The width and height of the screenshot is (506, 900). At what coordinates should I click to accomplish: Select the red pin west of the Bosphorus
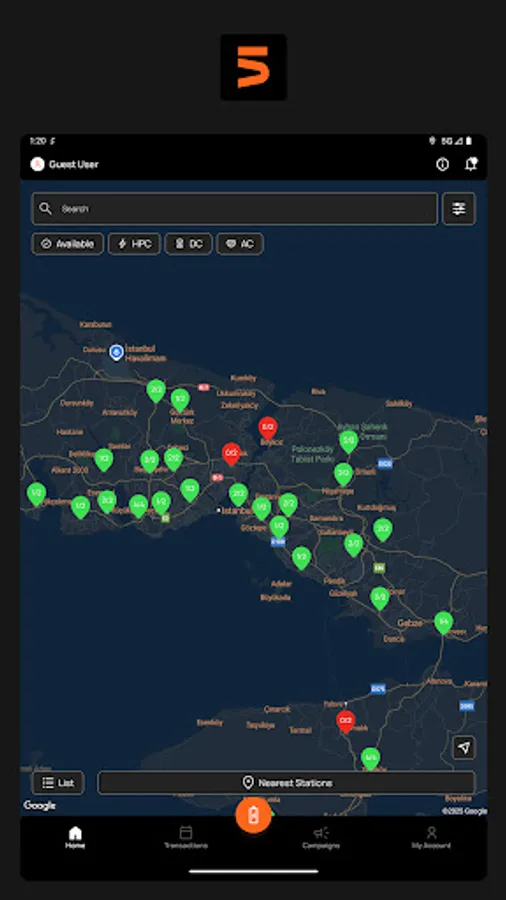pos(231,454)
